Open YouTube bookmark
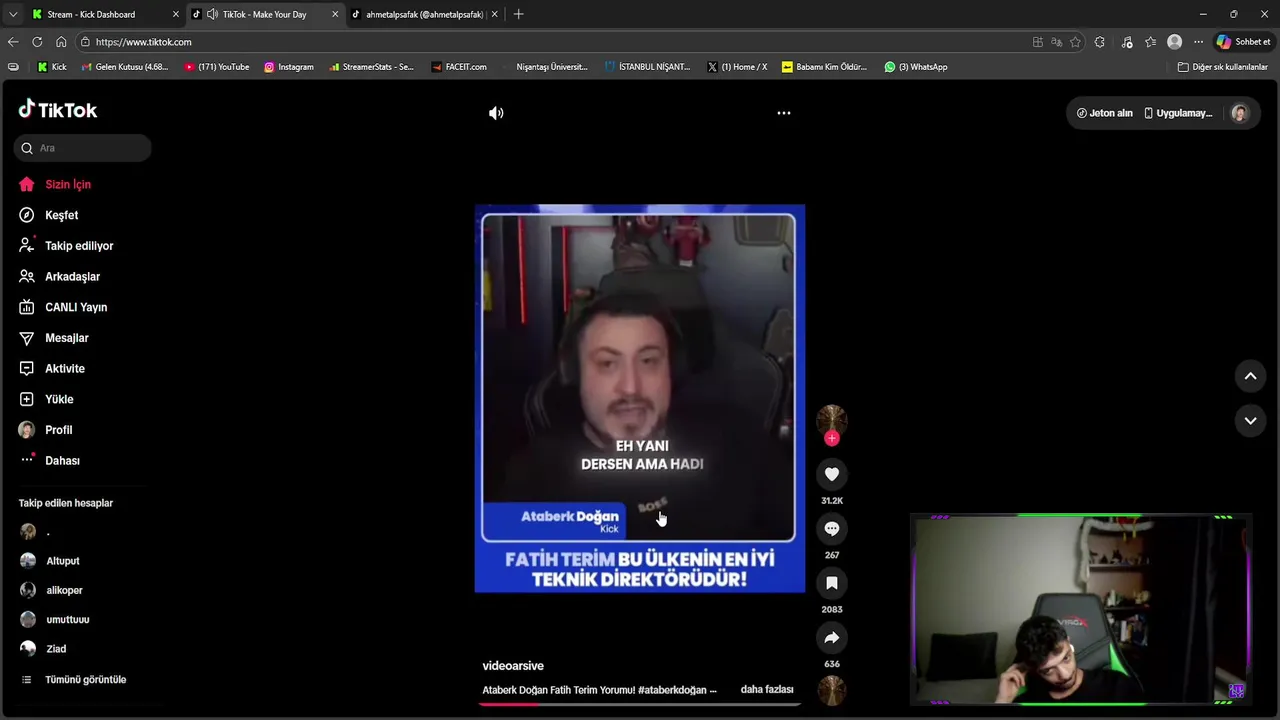This screenshot has height=720, width=1280. pos(217,67)
